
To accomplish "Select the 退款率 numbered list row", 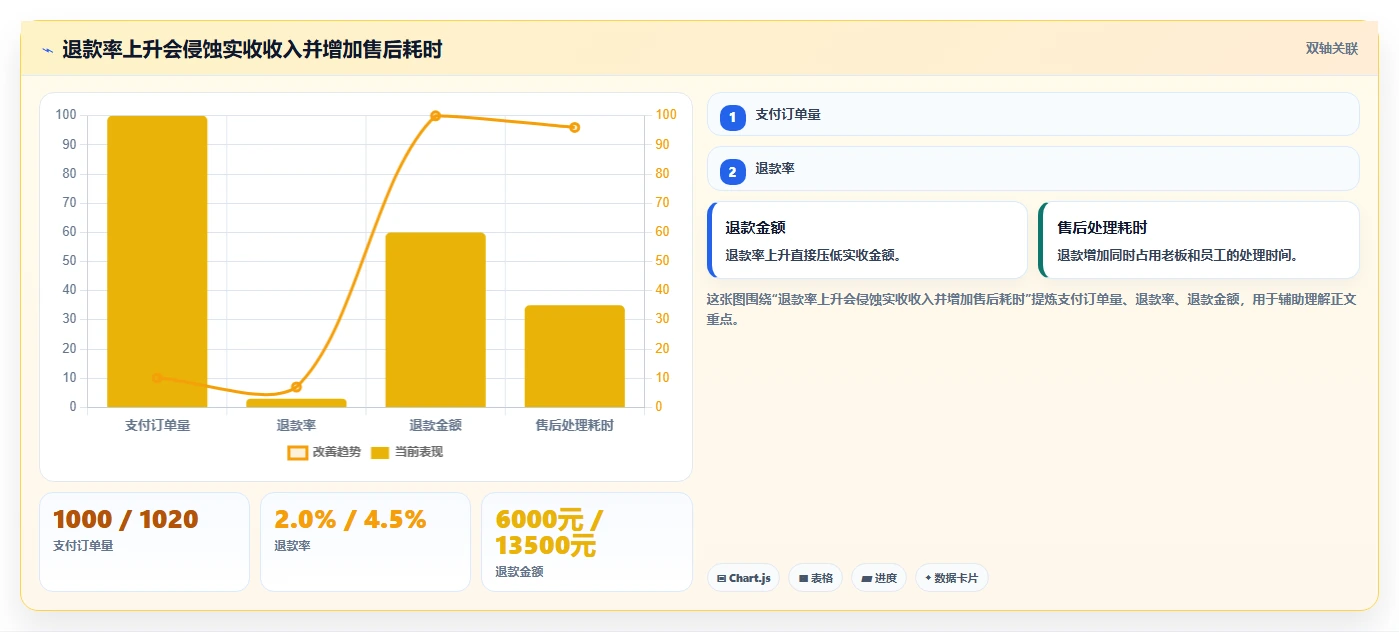I will [x=1033, y=168].
